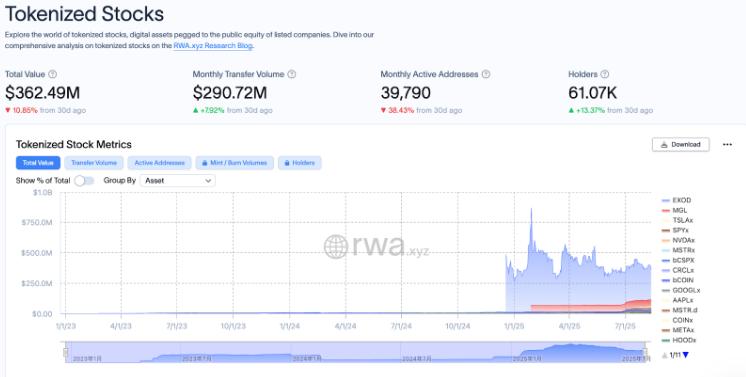Image resolution: width=746 pixels, height=377 pixels.
Task: Switch to the Active Addresses tab
Action: coord(159,163)
